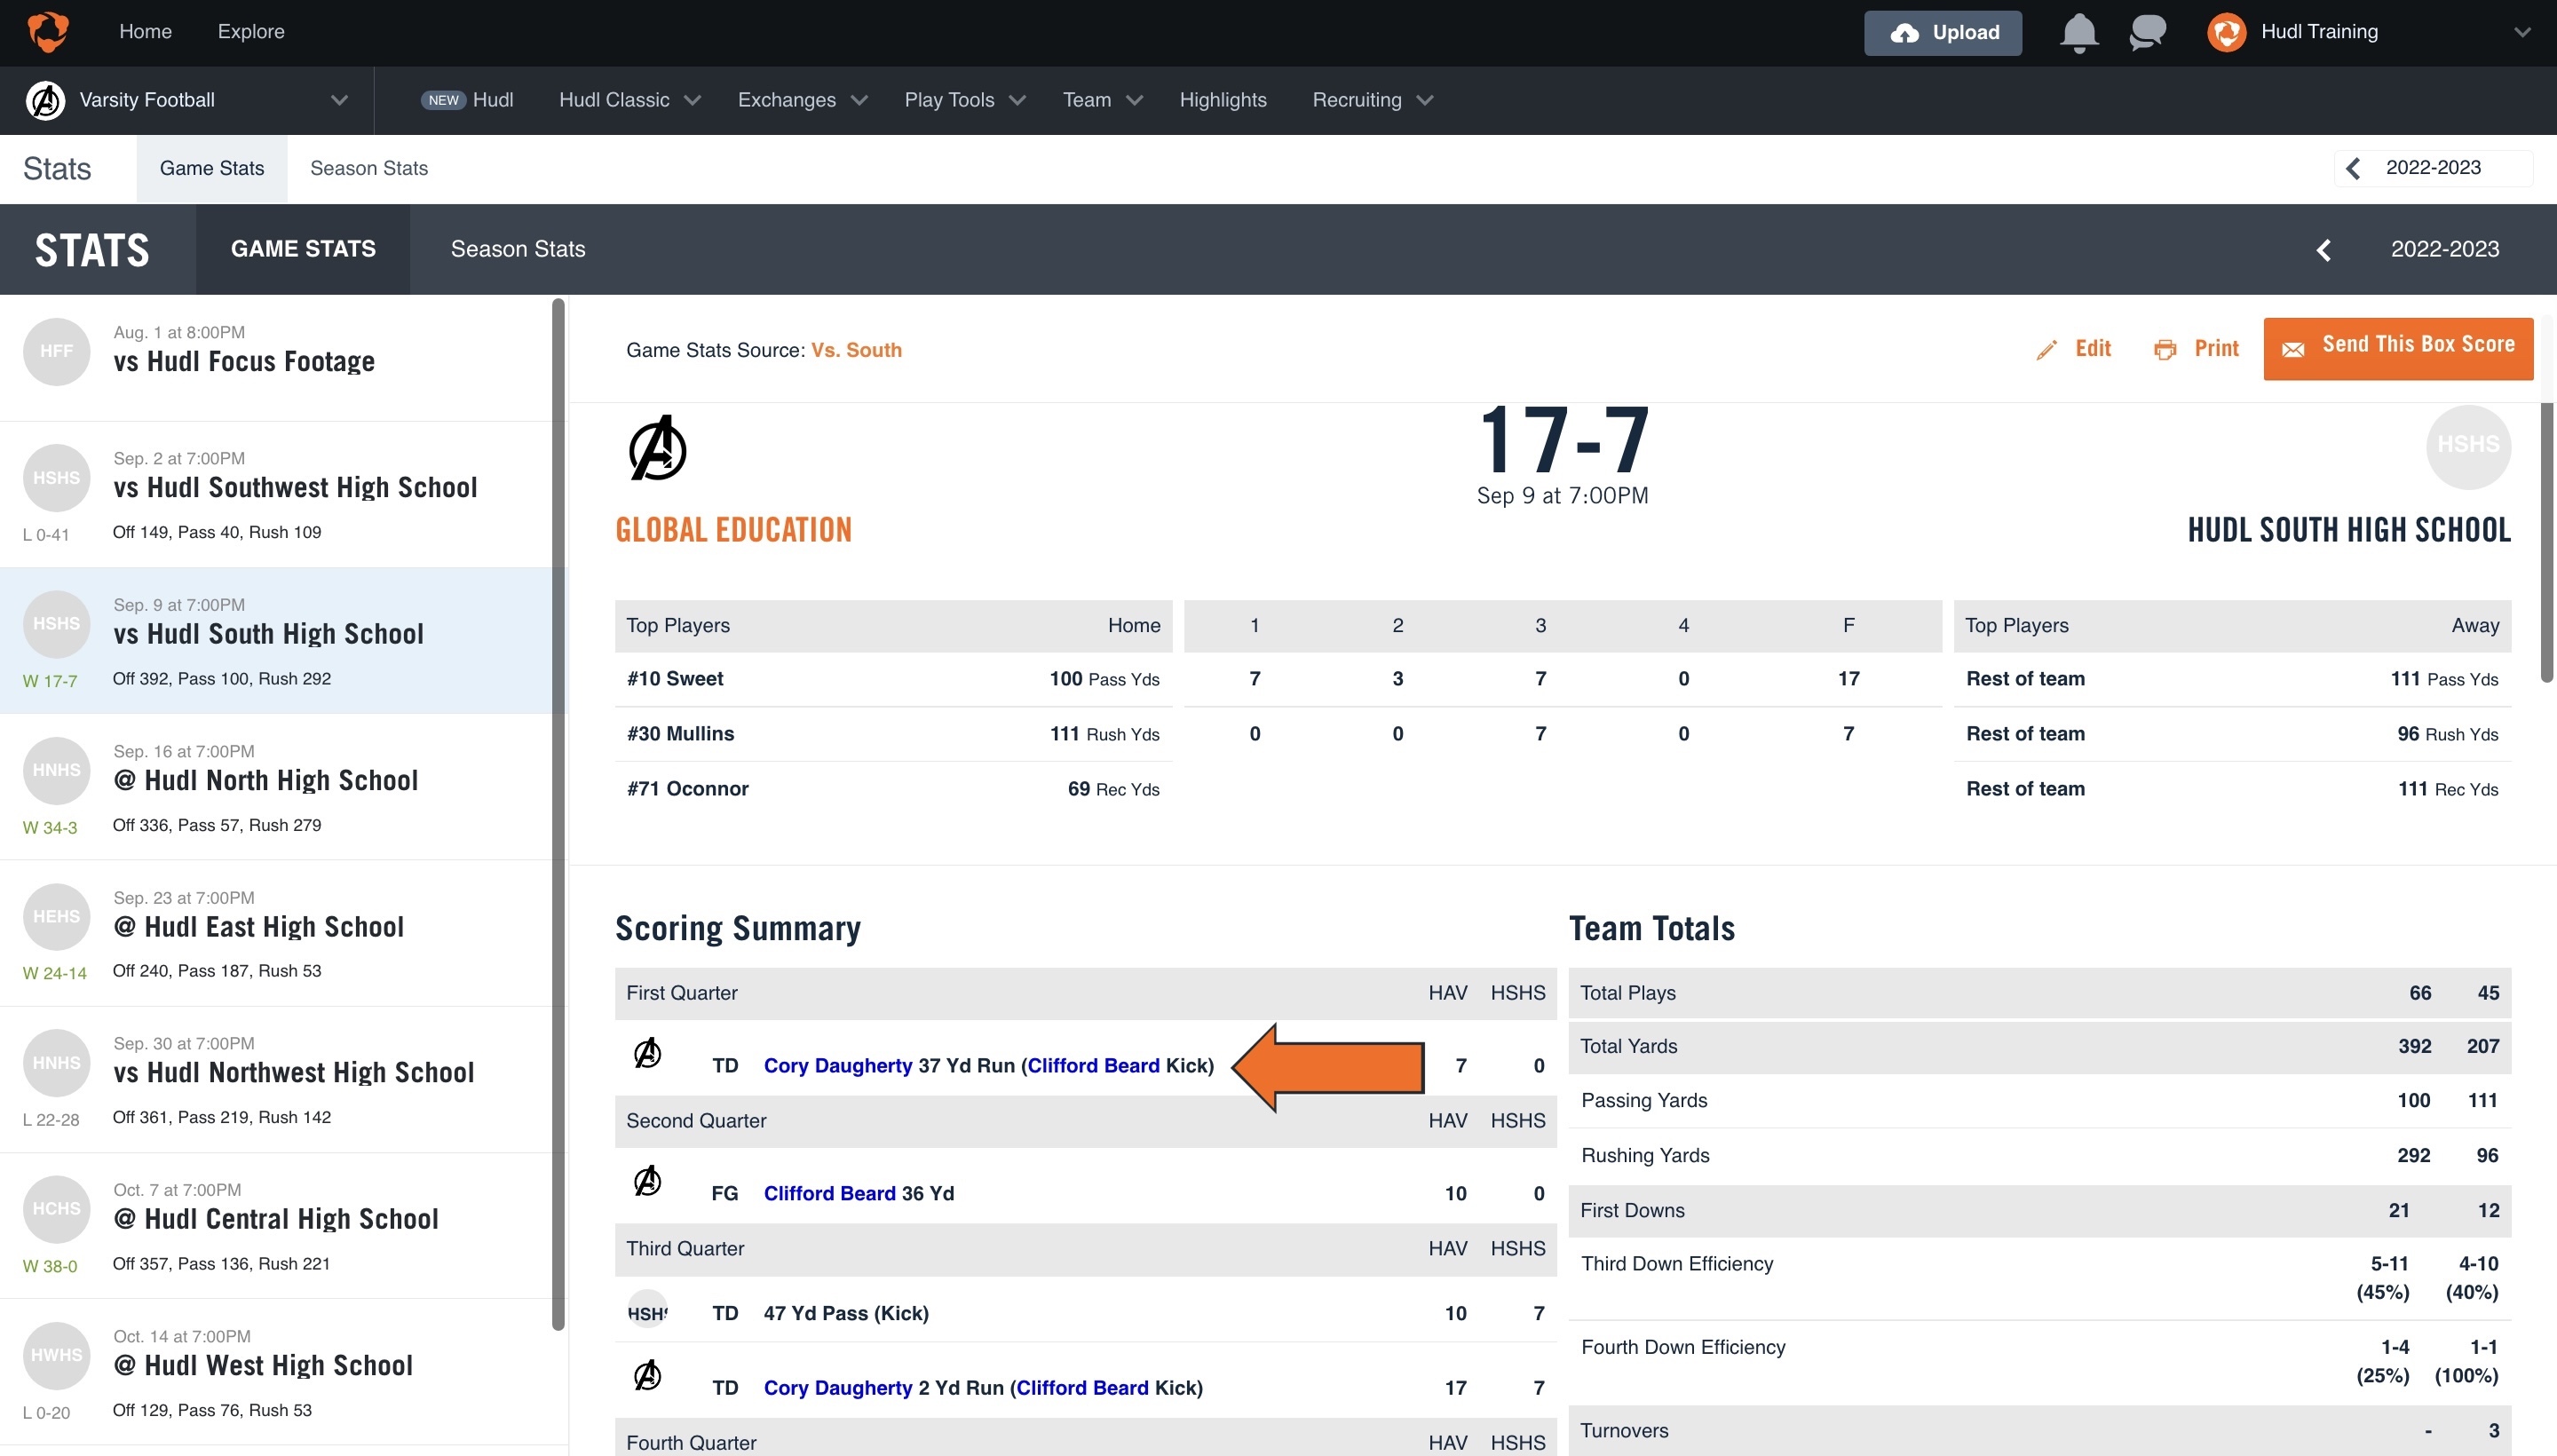This screenshot has height=1456, width=2557.
Task: Click team logo beside 2 Yd Run TD
Action: [x=647, y=1376]
